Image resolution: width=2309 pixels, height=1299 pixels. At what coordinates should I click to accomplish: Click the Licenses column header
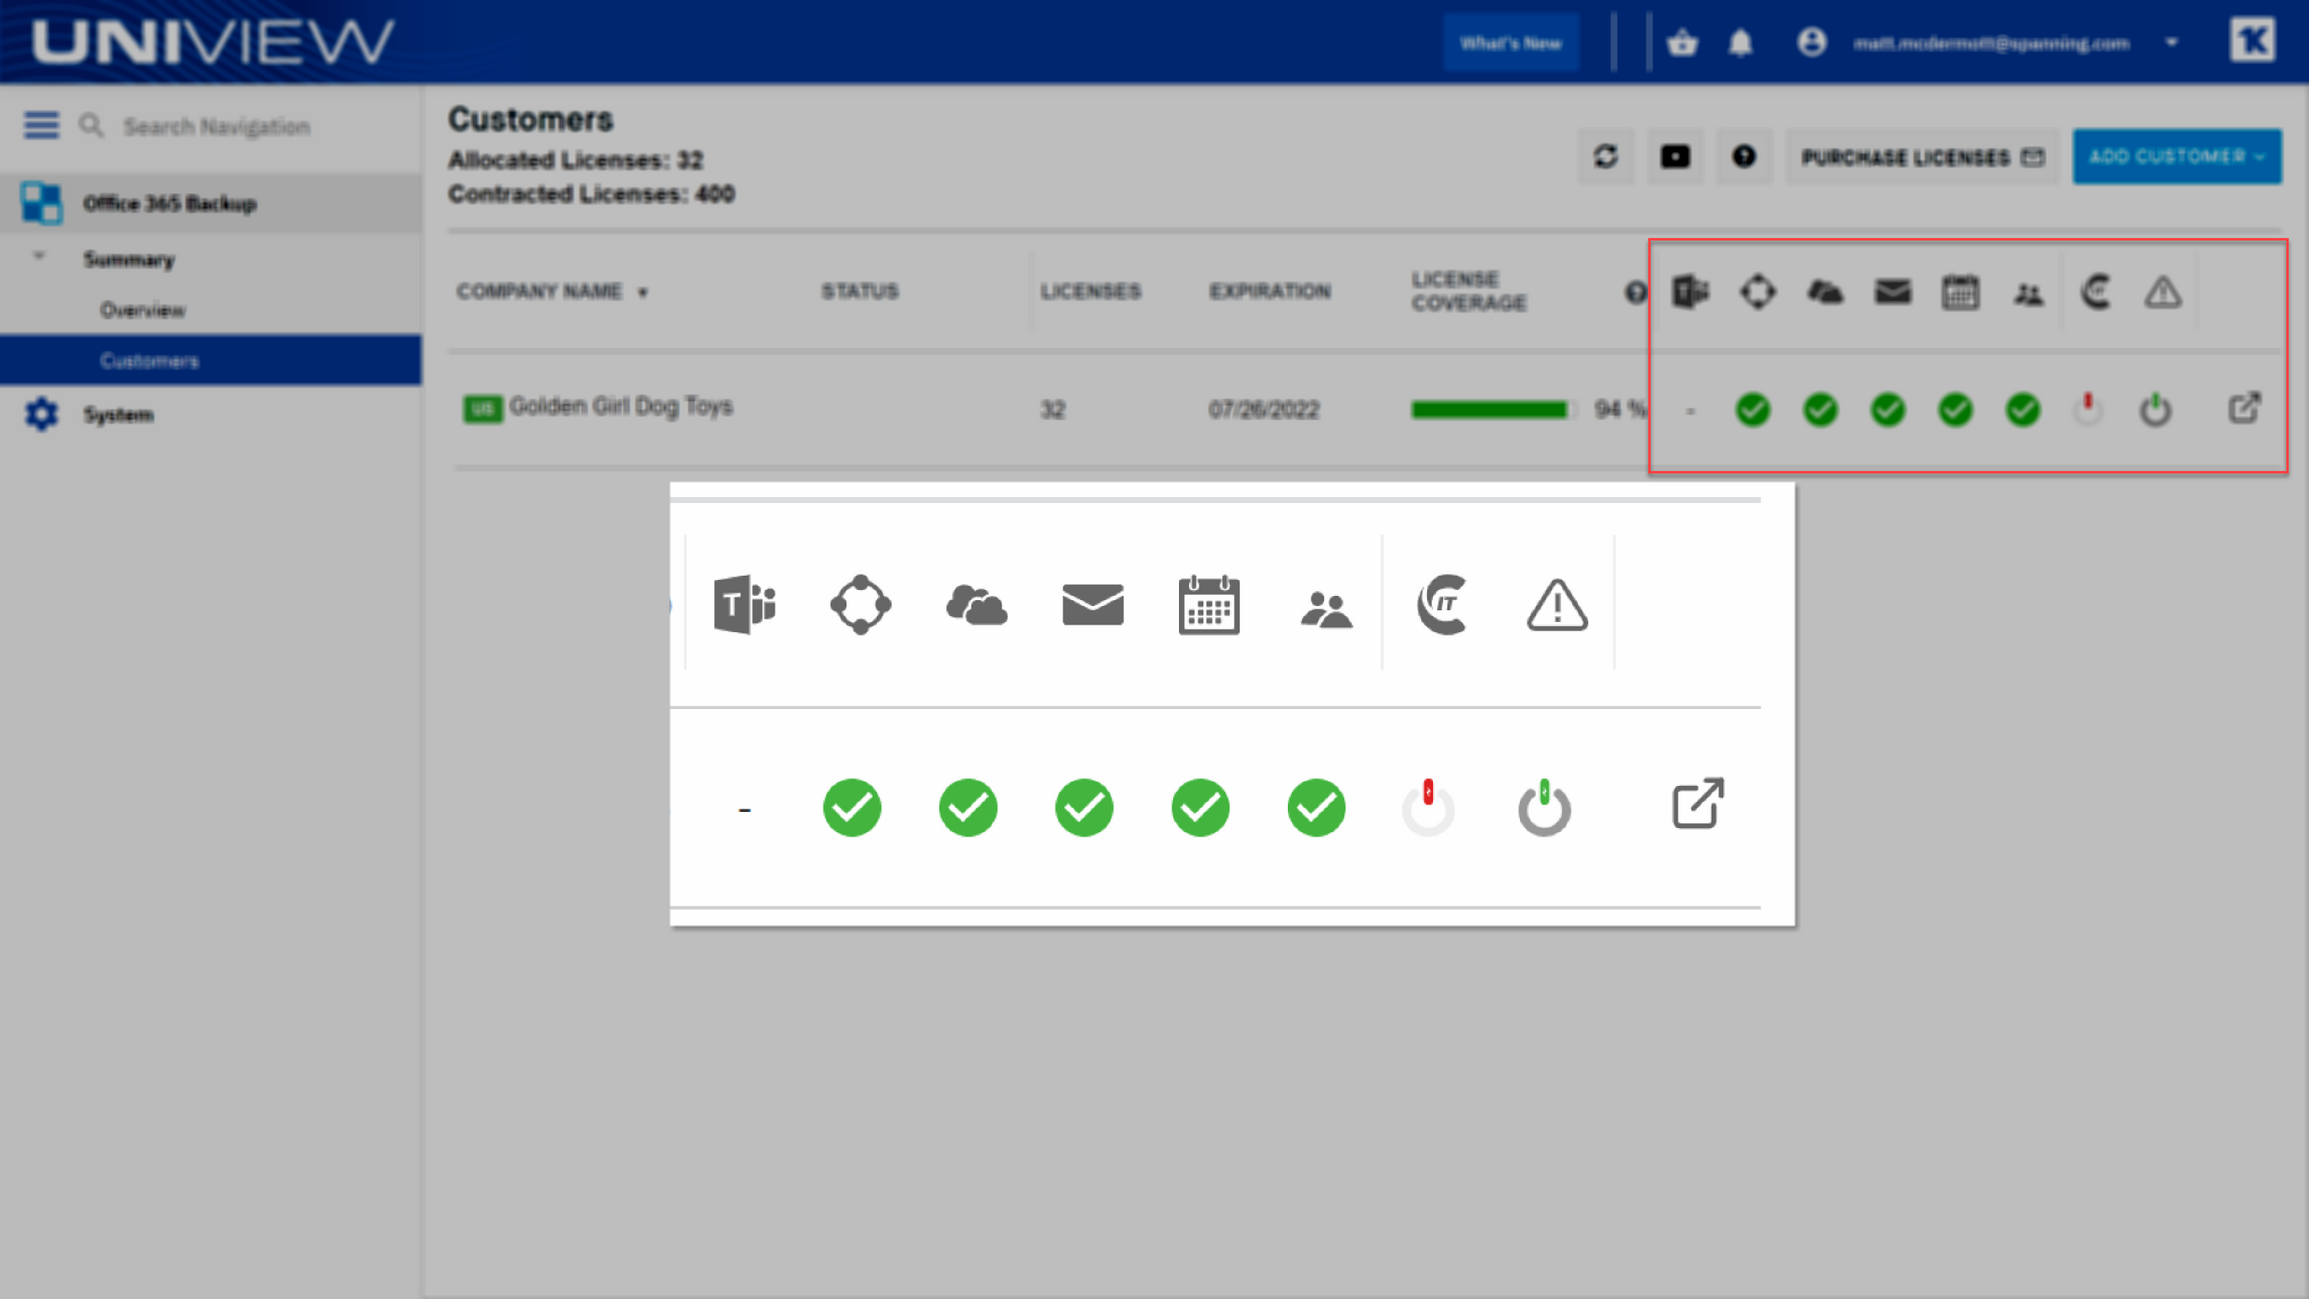pos(1090,292)
